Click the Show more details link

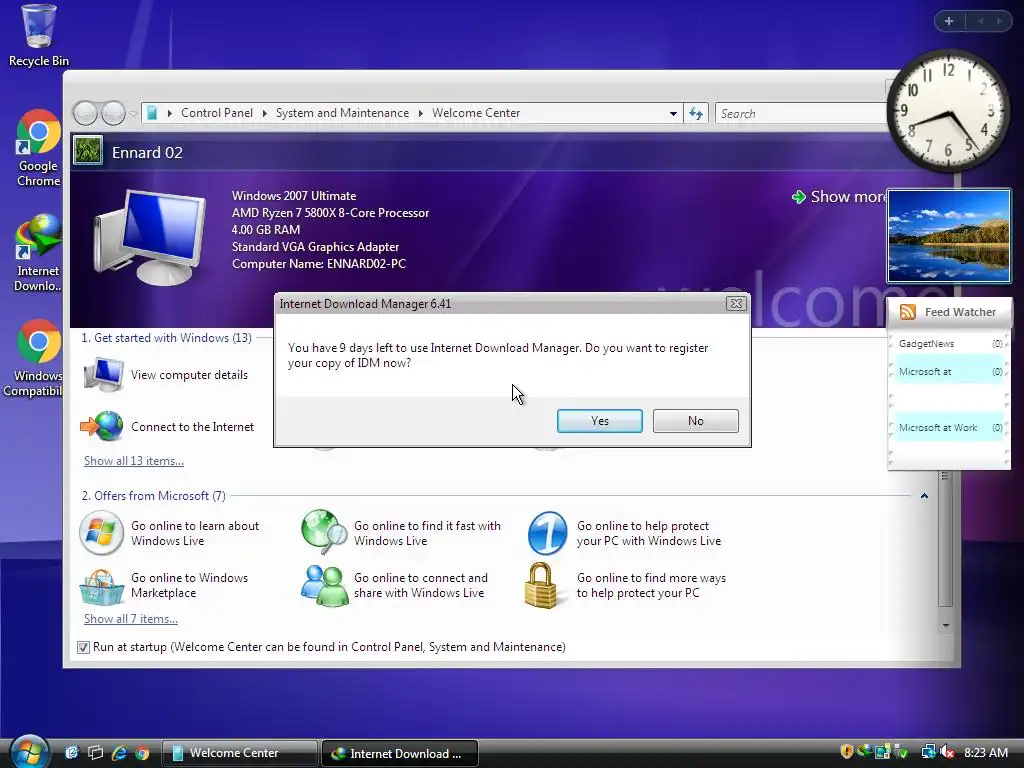coord(840,197)
